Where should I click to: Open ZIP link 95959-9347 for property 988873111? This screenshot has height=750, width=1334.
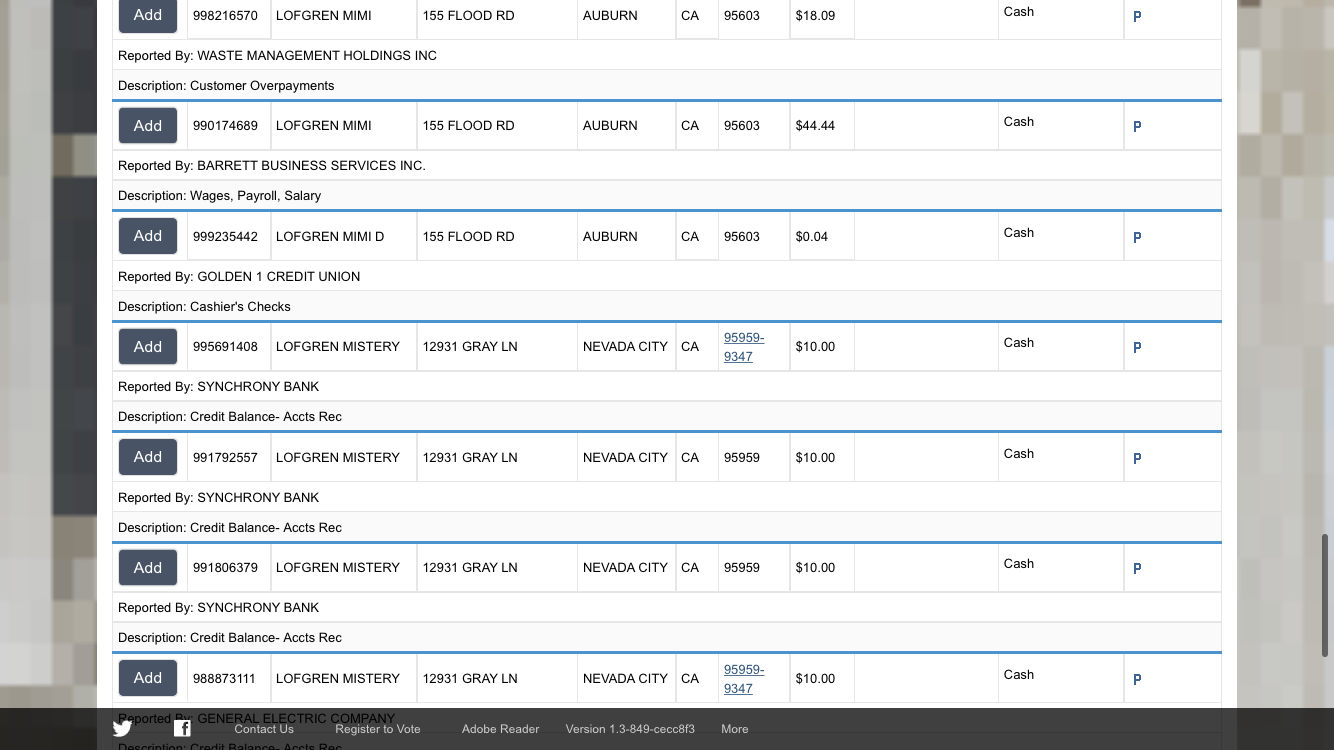pos(744,679)
